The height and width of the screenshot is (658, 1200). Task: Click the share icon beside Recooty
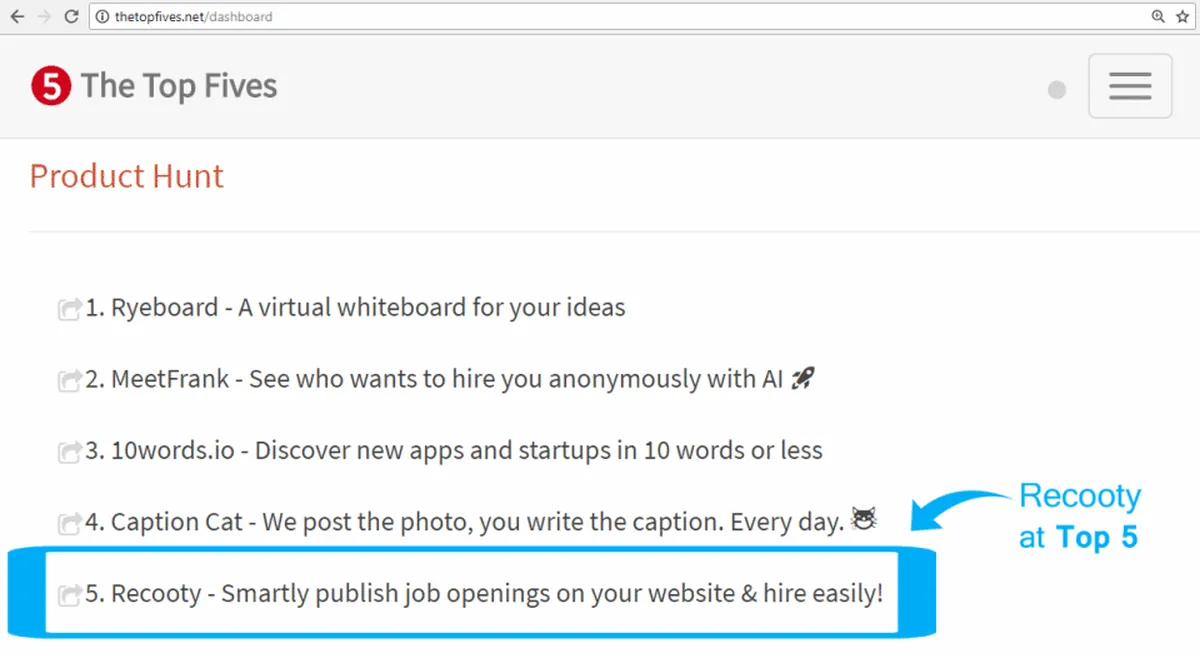pyautogui.click(x=69, y=595)
